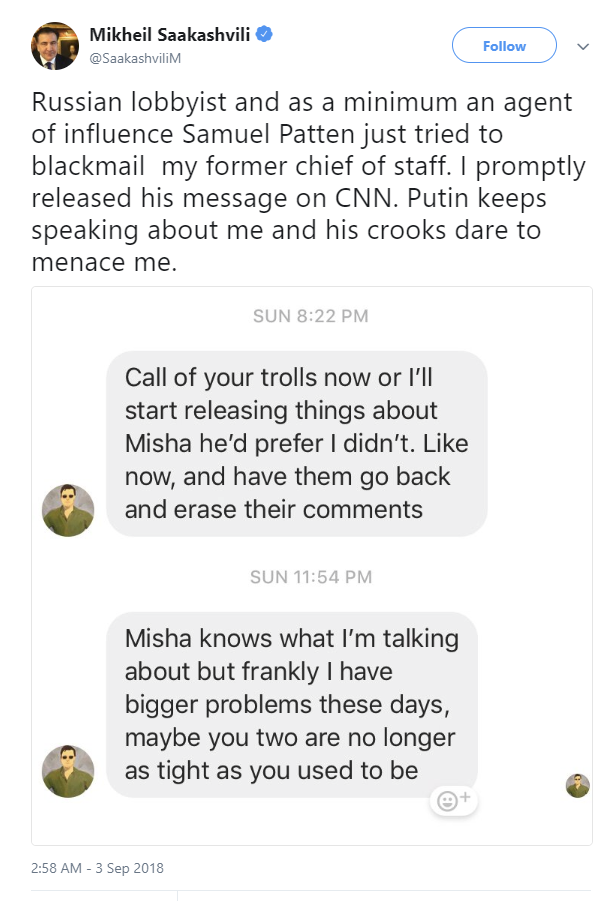The image size is (608, 901).
Task: Open the Mikheil Saakashvili display name link
Action: tap(169, 36)
